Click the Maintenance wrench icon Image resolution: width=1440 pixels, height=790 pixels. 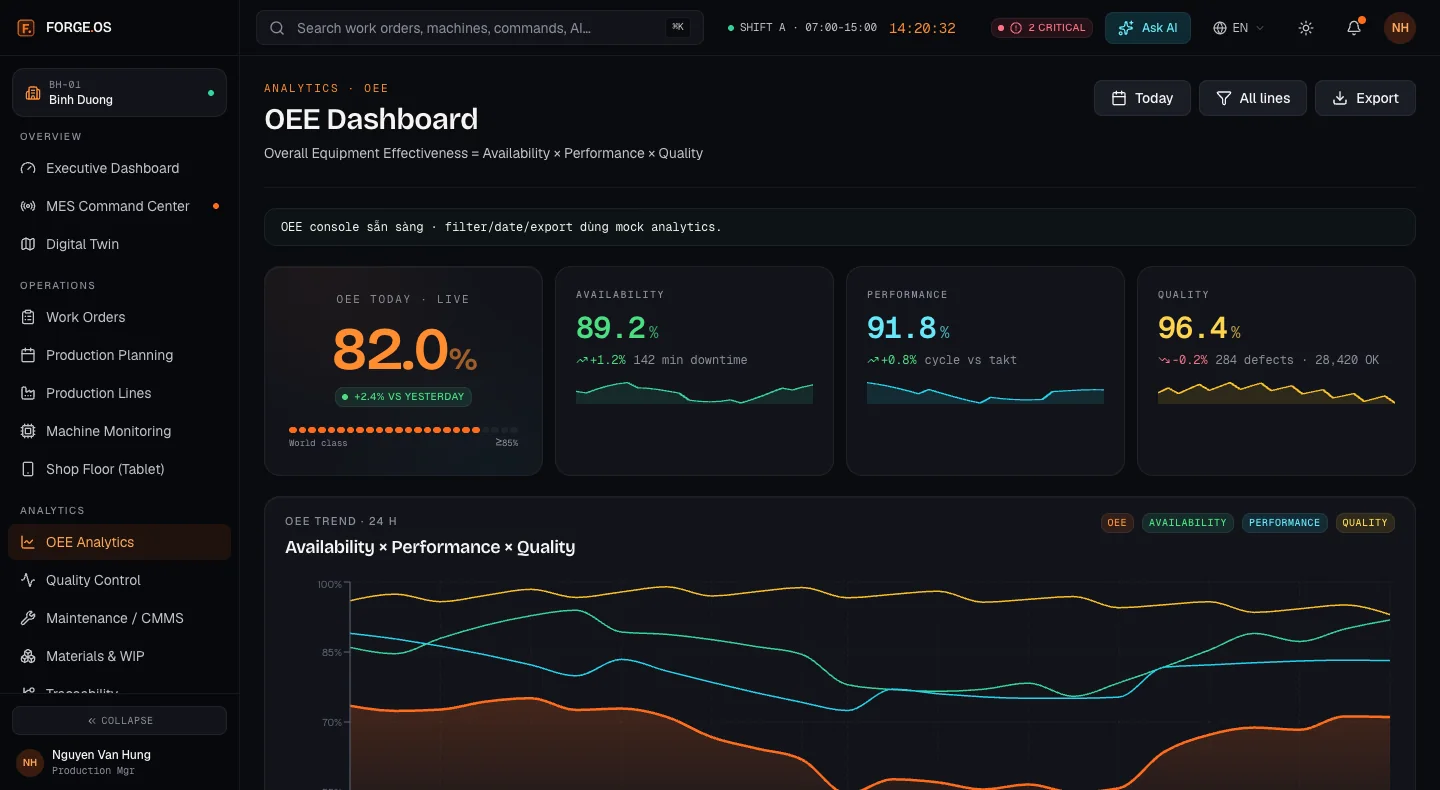28,618
